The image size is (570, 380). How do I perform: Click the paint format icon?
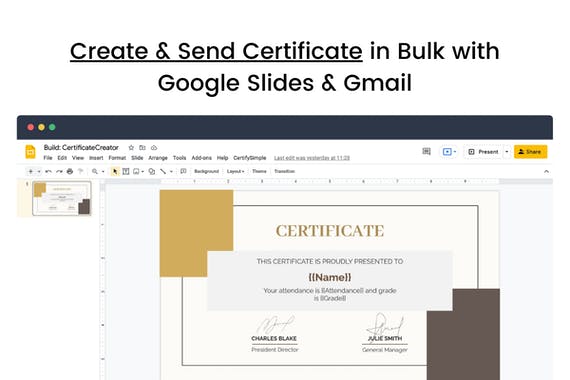coord(81,171)
